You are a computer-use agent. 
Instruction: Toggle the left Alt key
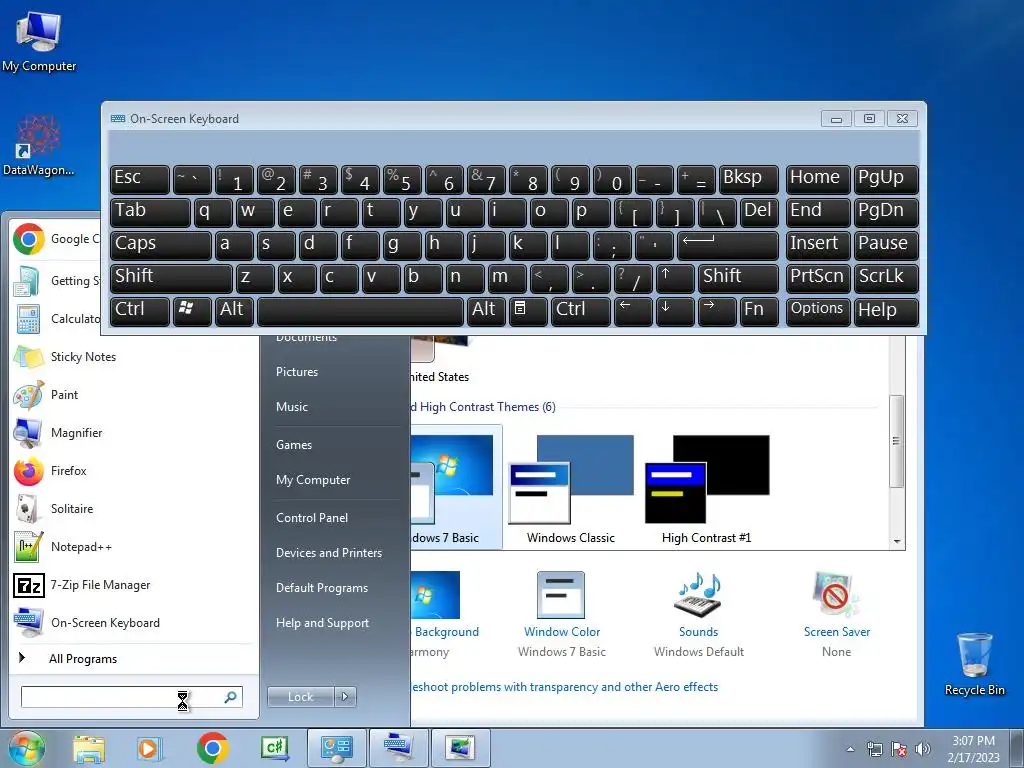(234, 310)
